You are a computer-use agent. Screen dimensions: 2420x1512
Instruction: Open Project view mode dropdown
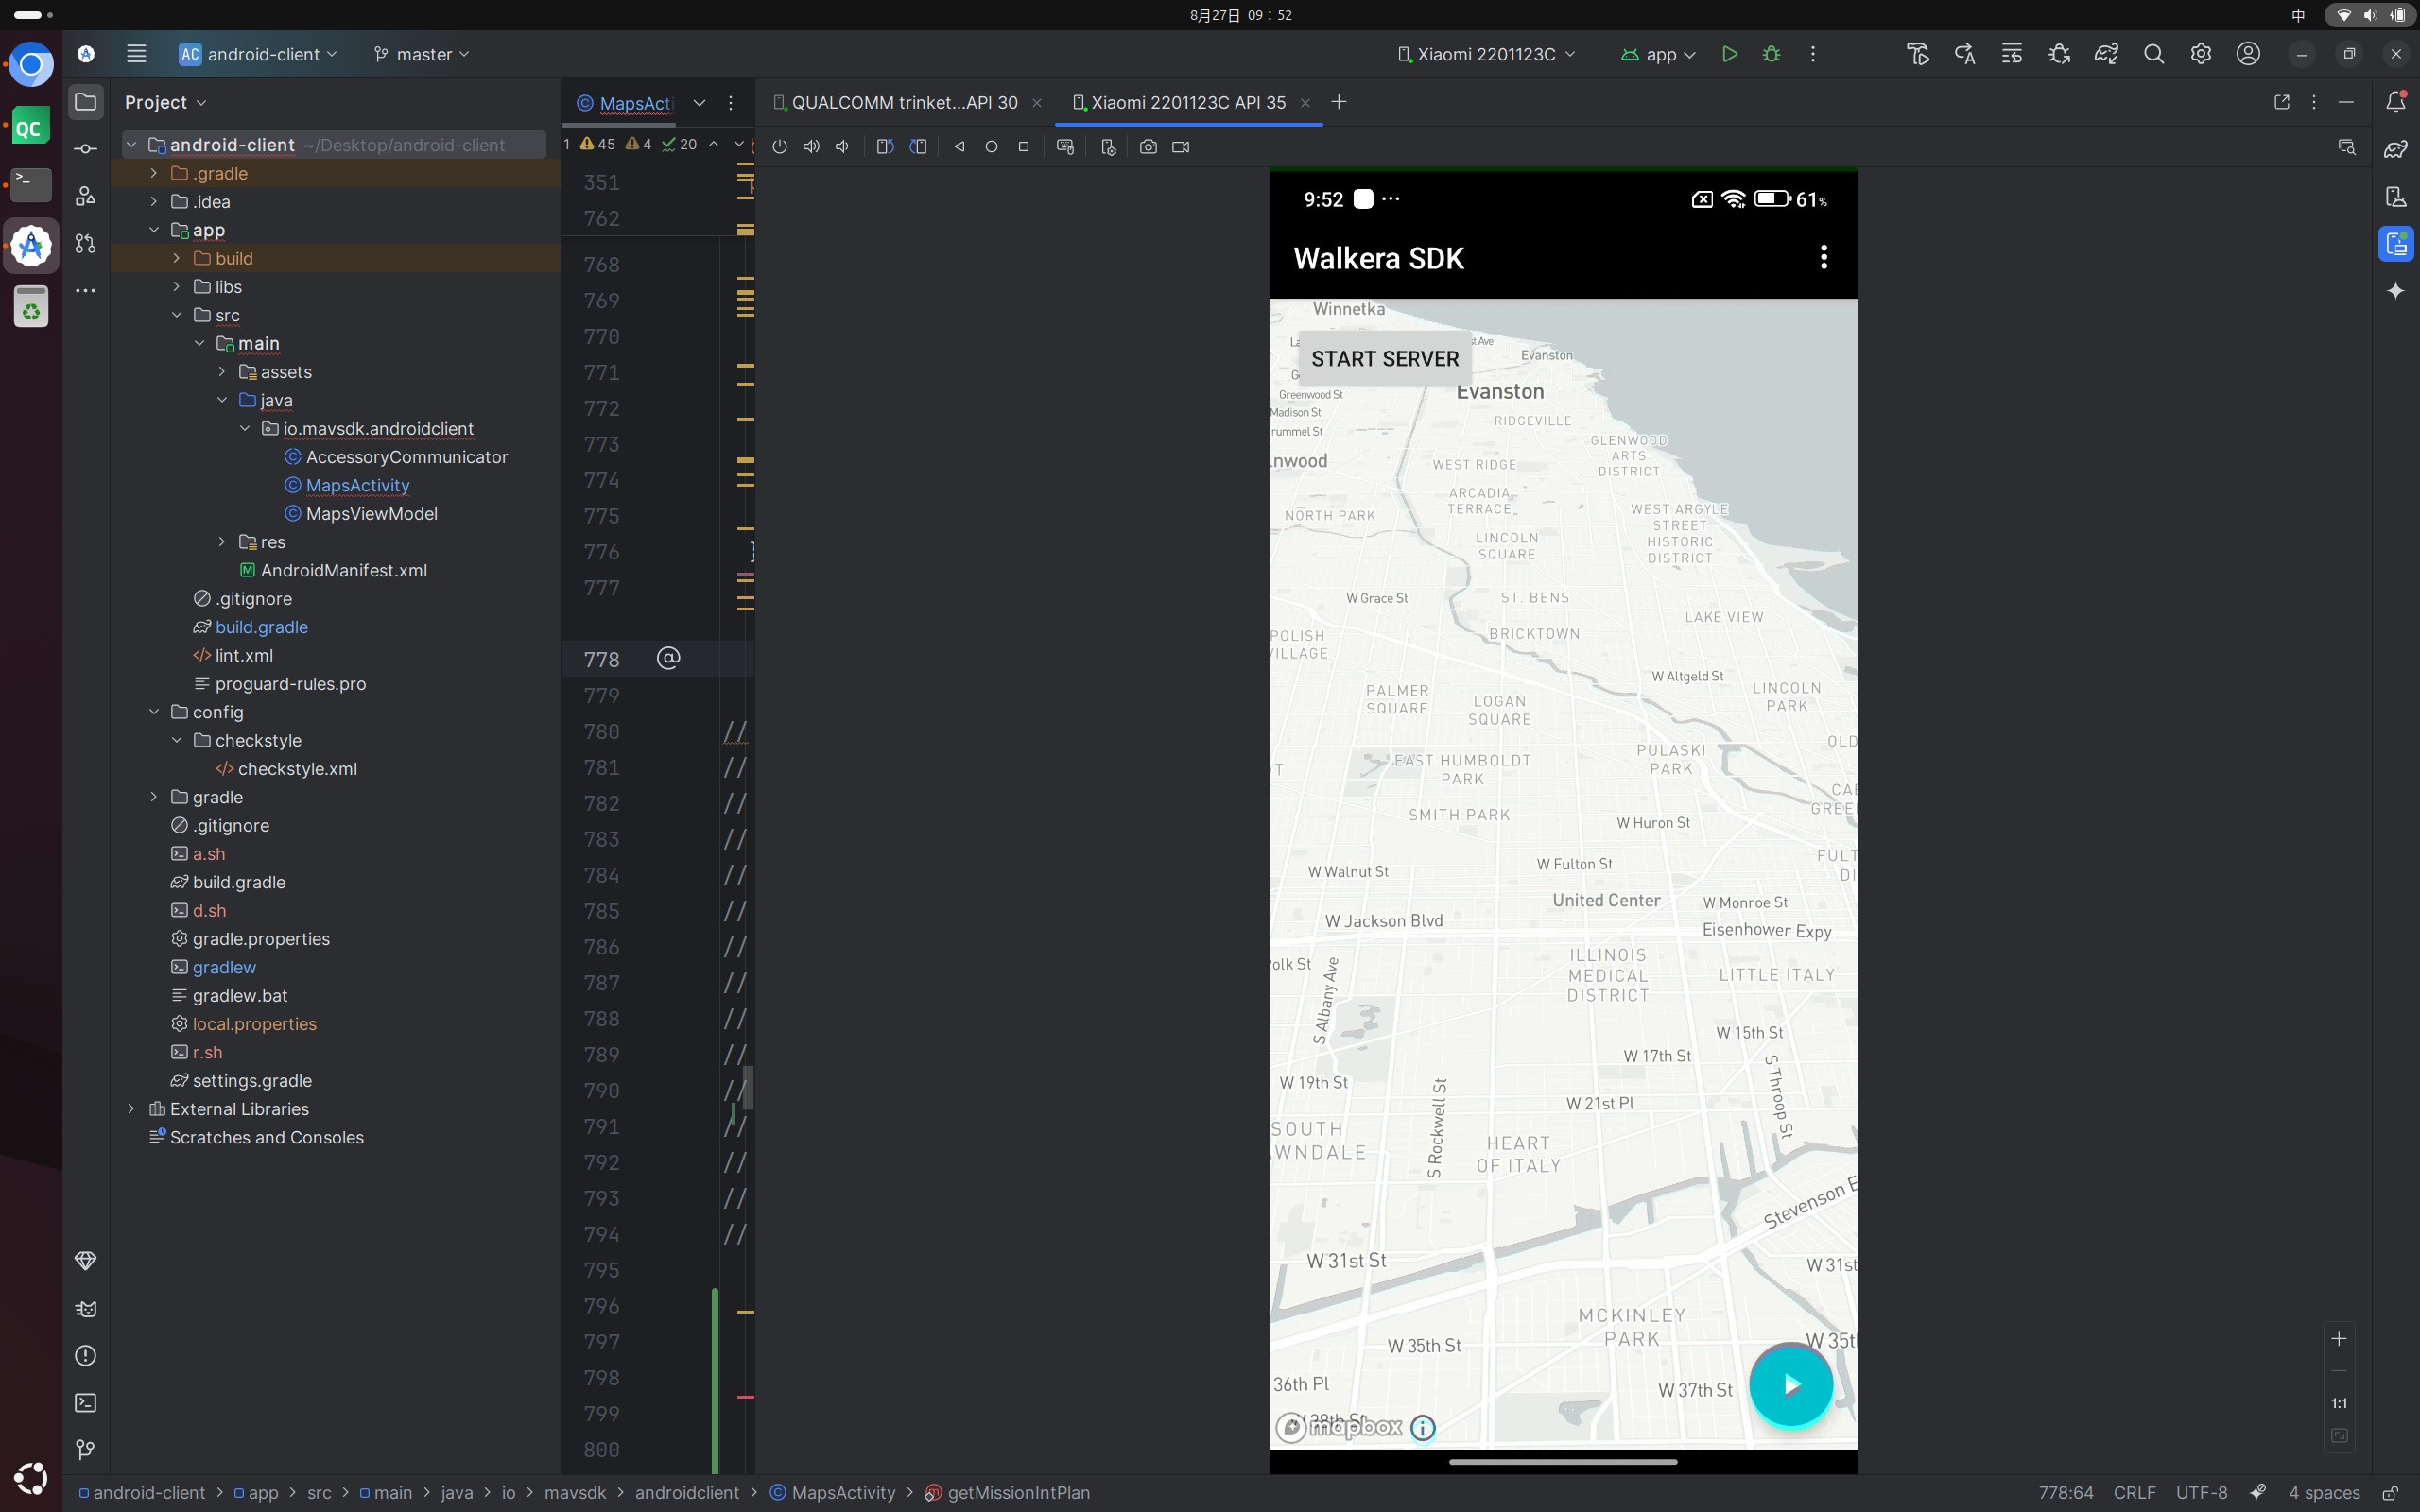click(165, 102)
